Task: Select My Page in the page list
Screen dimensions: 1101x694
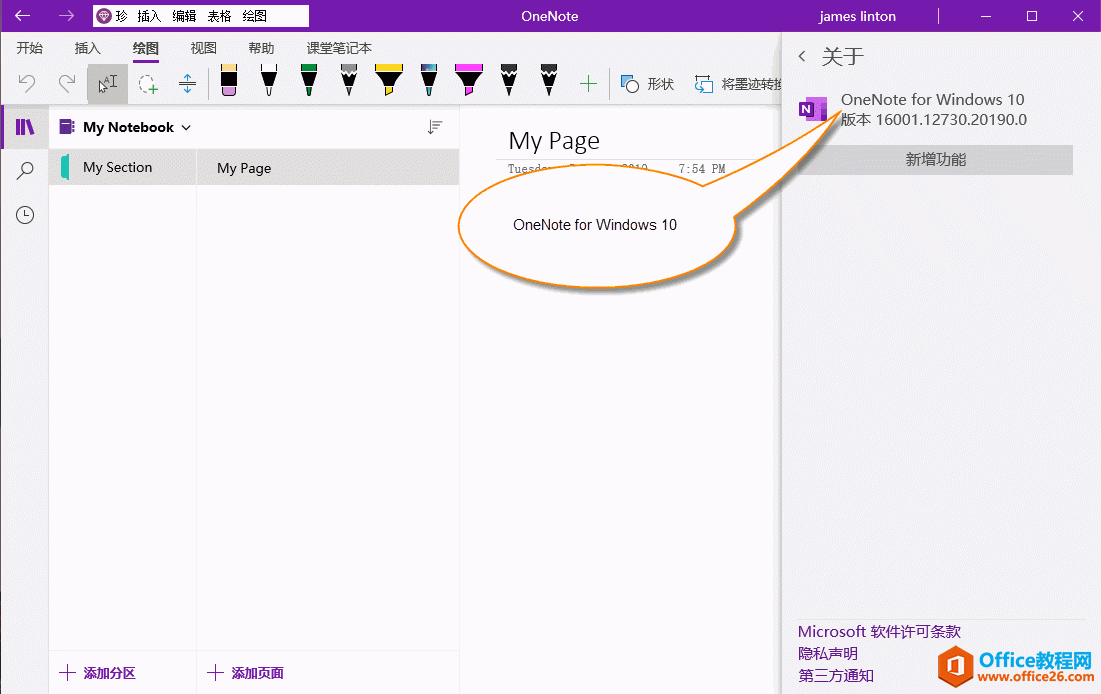Action: pos(243,168)
